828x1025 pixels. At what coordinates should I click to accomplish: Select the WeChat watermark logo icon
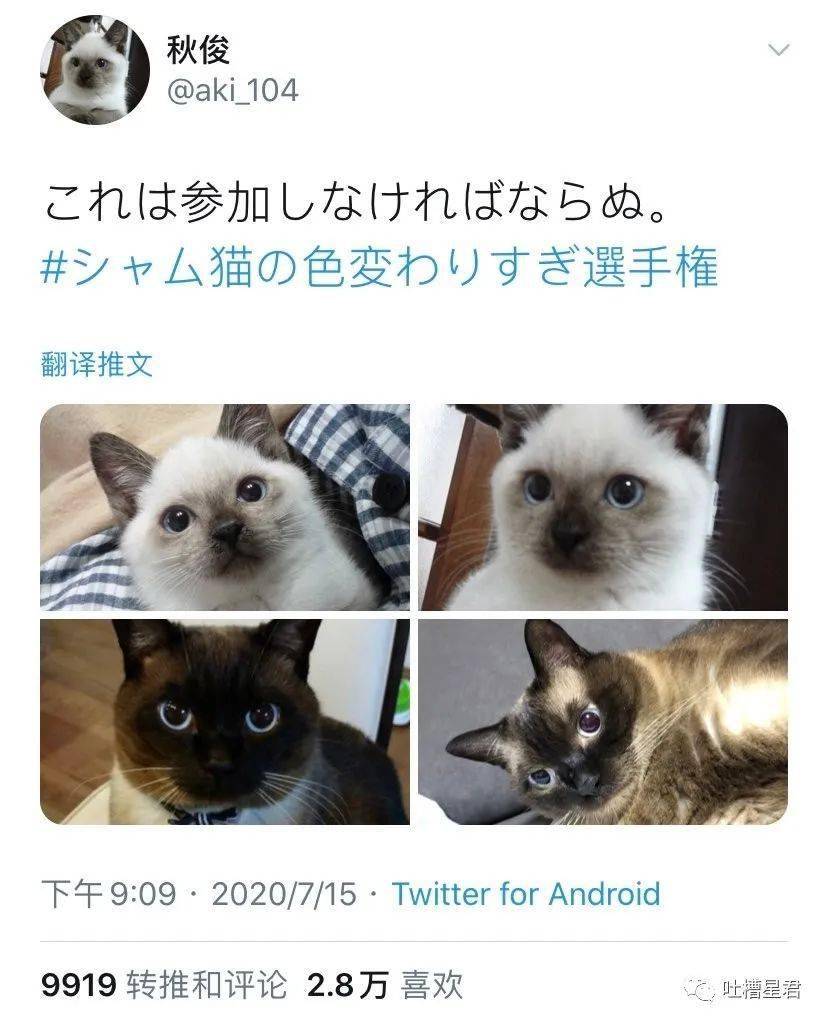coord(700,990)
